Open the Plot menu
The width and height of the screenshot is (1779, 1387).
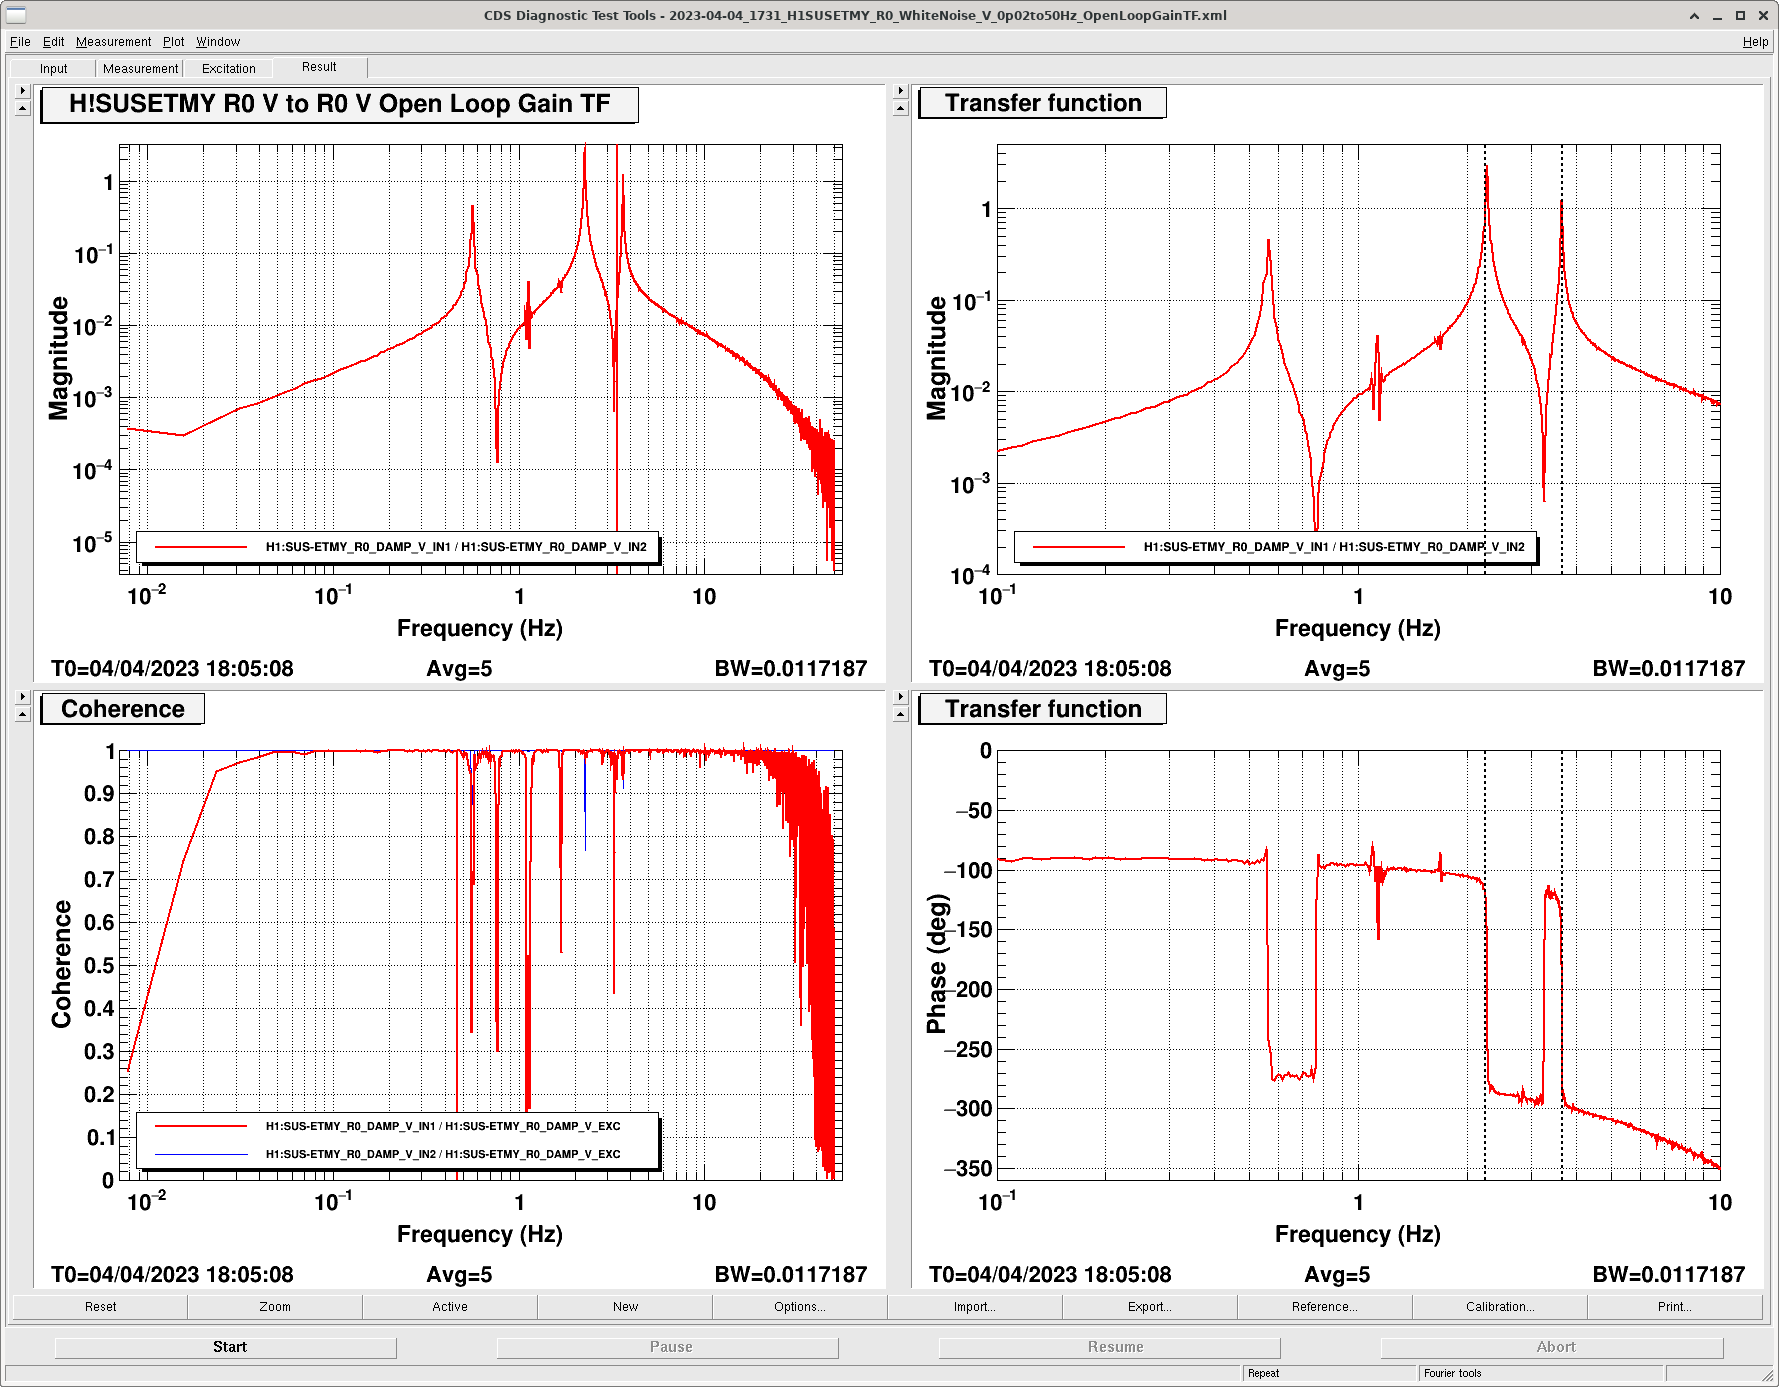click(173, 41)
